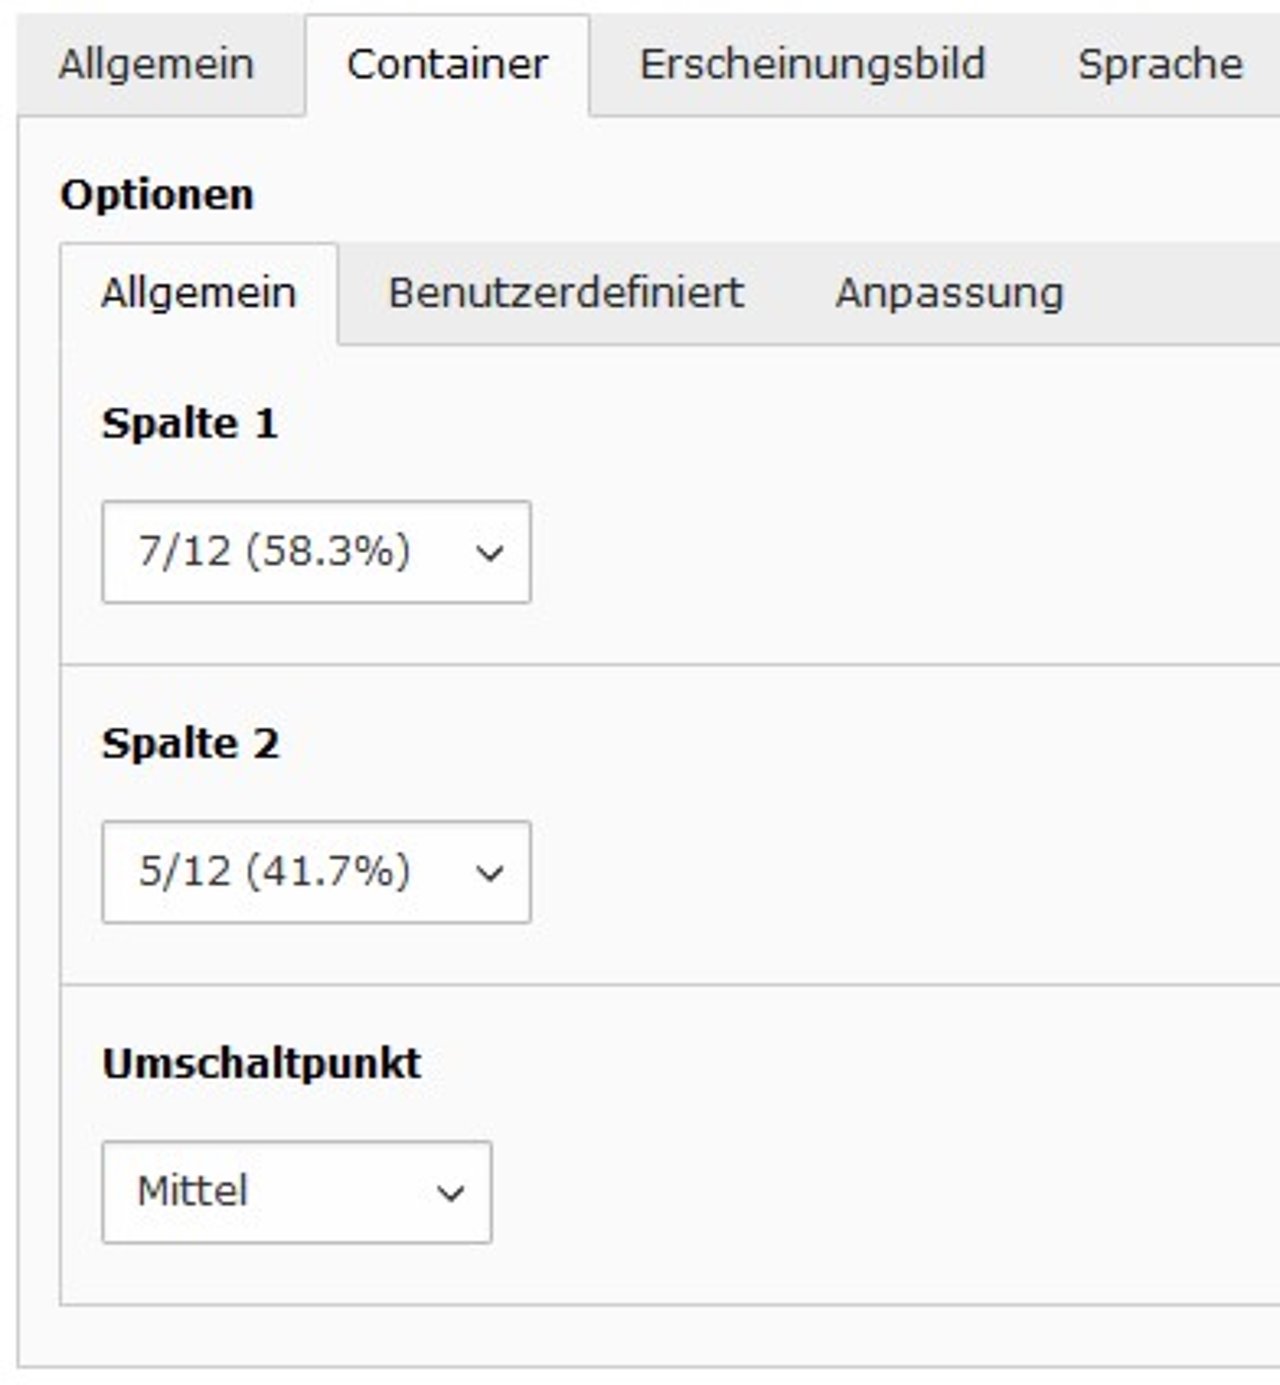This screenshot has width=1280, height=1385.
Task: Click the chevron arrow in Umschaltpunkt select
Action: [x=451, y=1193]
